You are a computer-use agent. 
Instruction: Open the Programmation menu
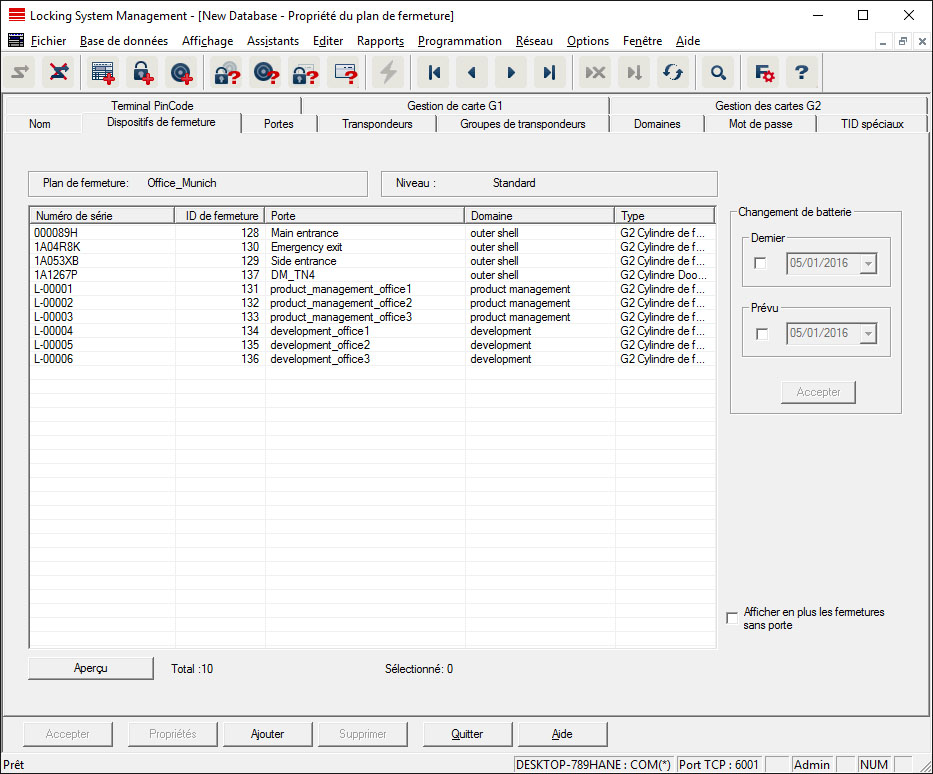click(459, 41)
